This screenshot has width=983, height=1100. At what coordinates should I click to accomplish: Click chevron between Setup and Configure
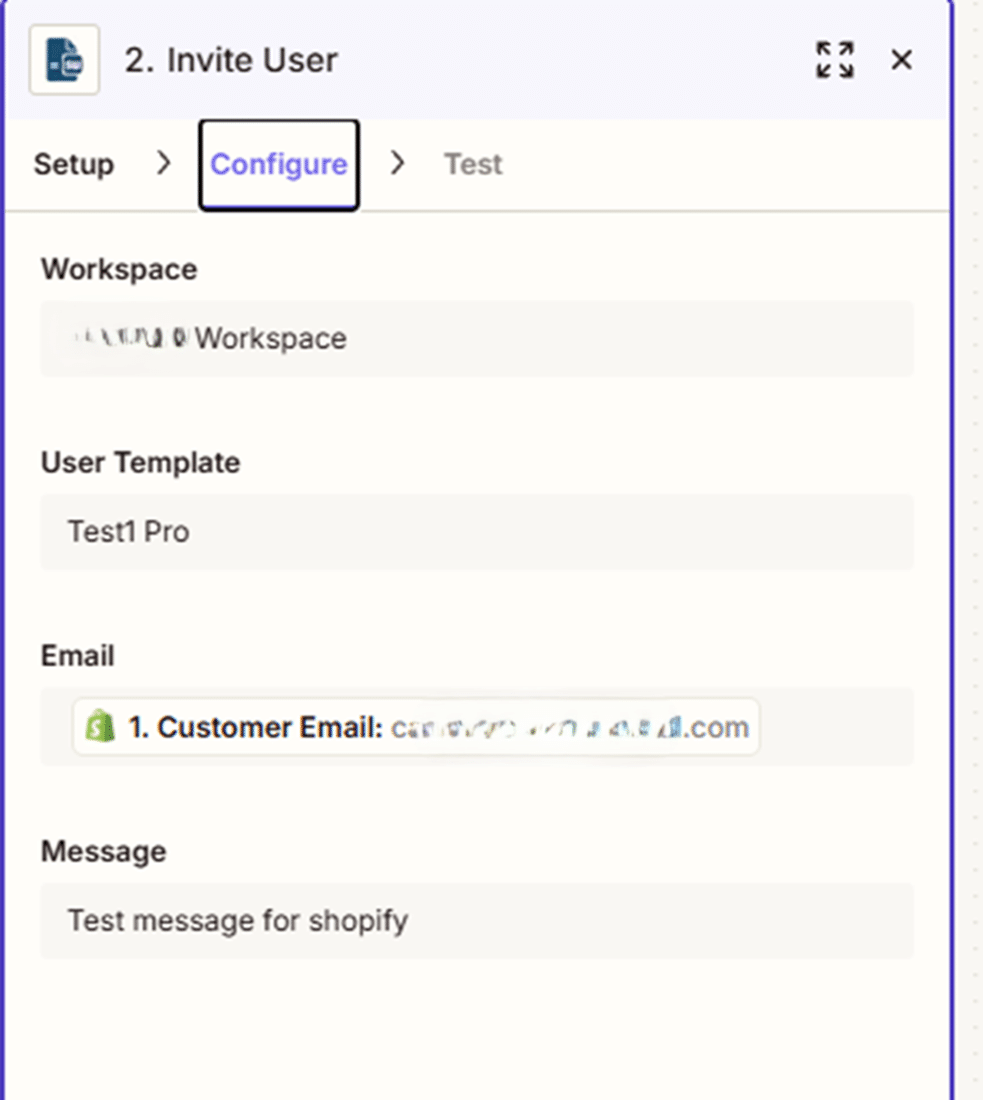[164, 163]
